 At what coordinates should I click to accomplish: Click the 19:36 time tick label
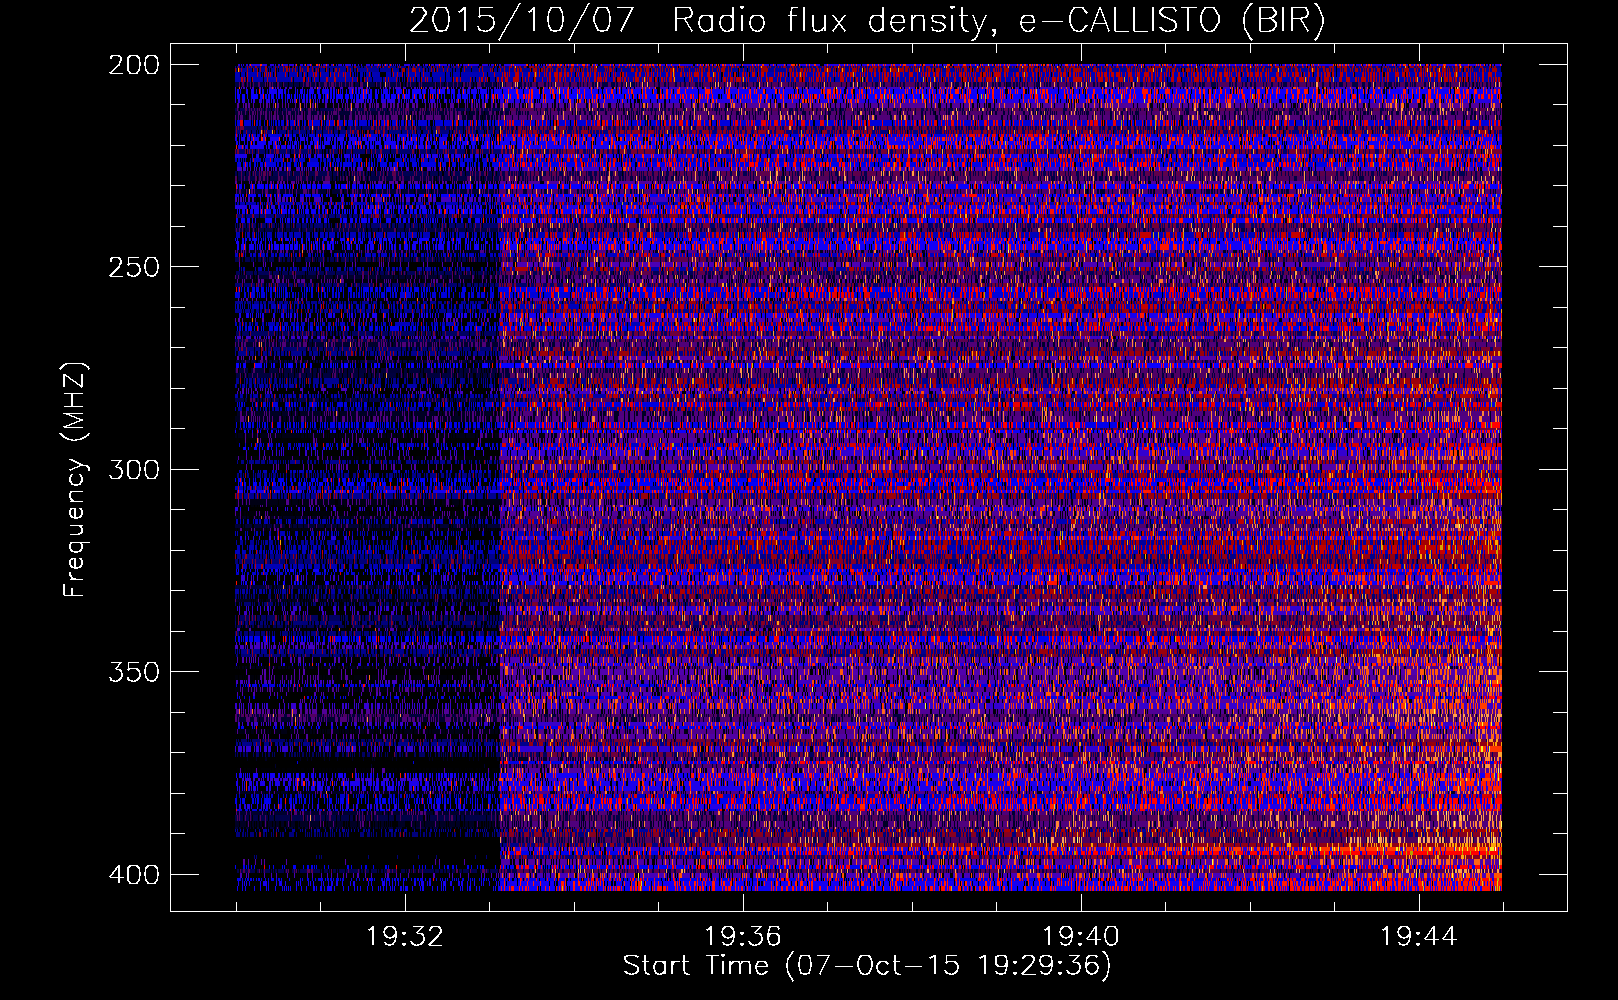(x=743, y=937)
